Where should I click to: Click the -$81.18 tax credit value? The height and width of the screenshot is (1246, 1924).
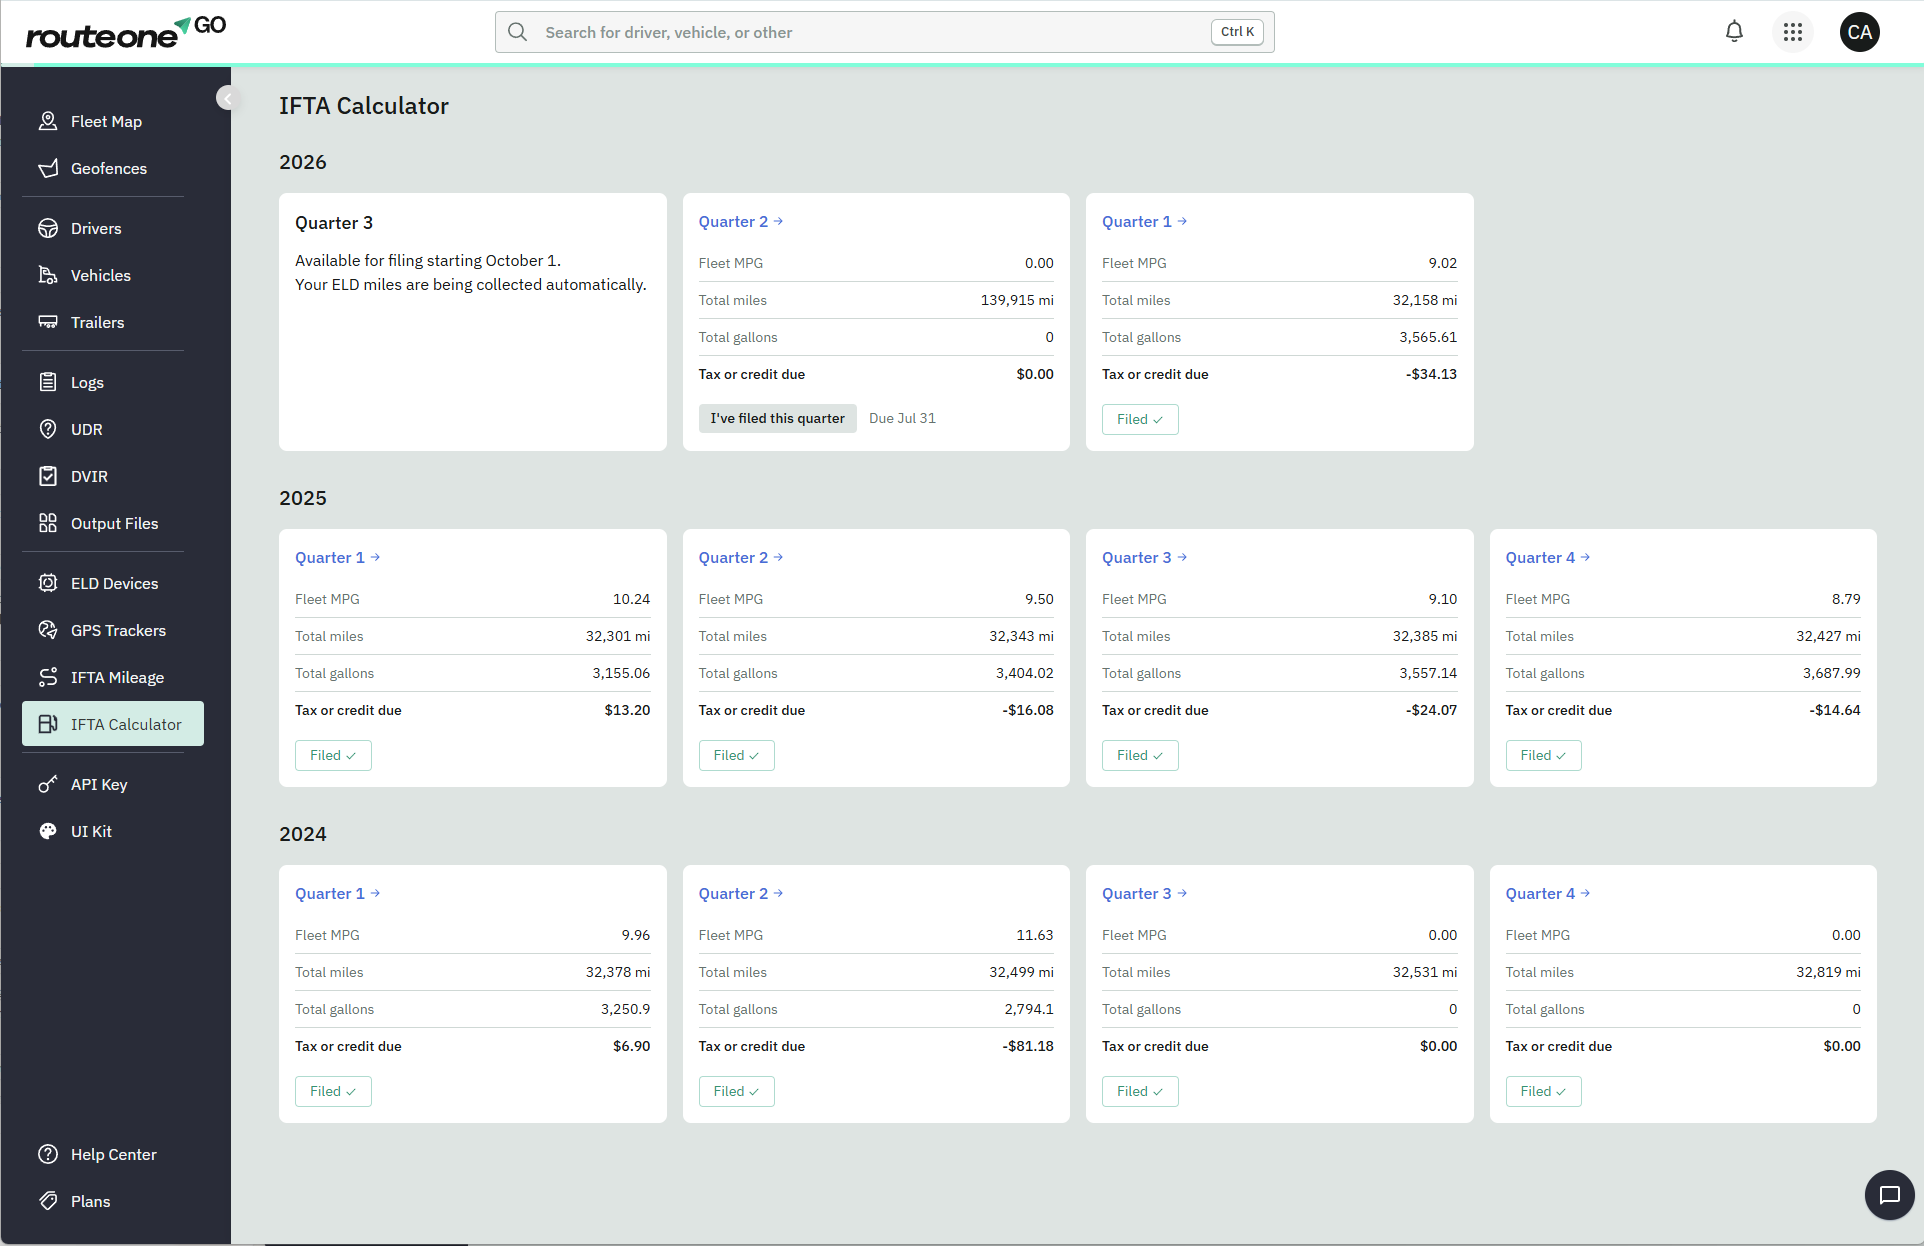point(1028,1046)
